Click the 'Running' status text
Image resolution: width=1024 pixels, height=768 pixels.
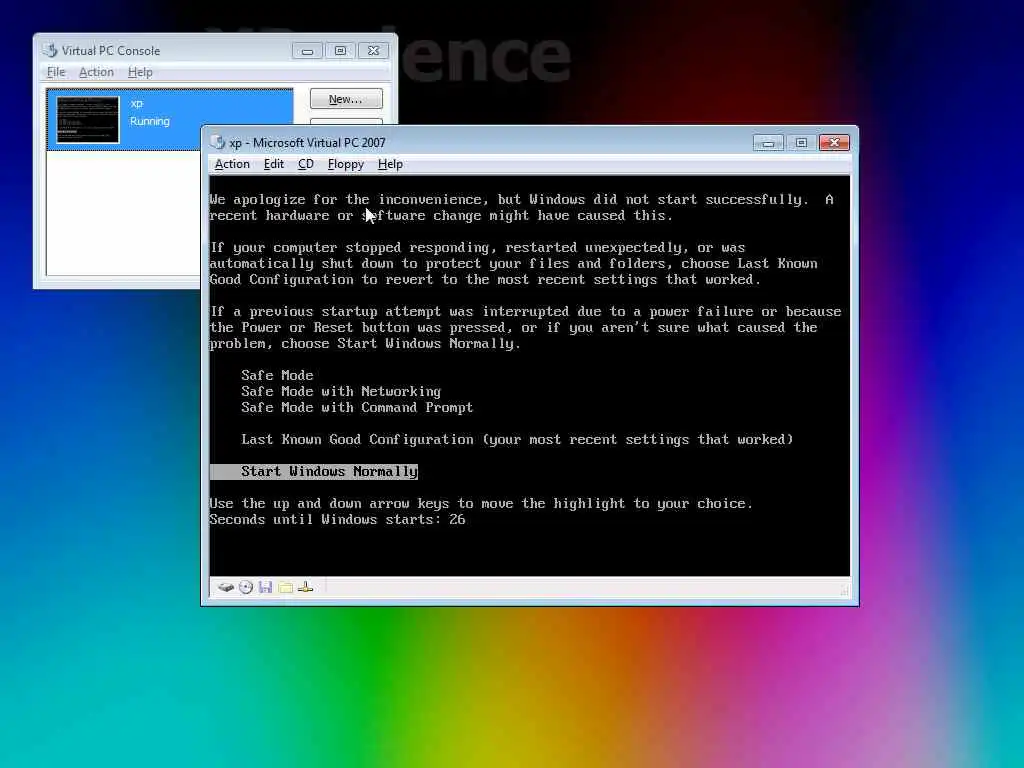pos(150,121)
